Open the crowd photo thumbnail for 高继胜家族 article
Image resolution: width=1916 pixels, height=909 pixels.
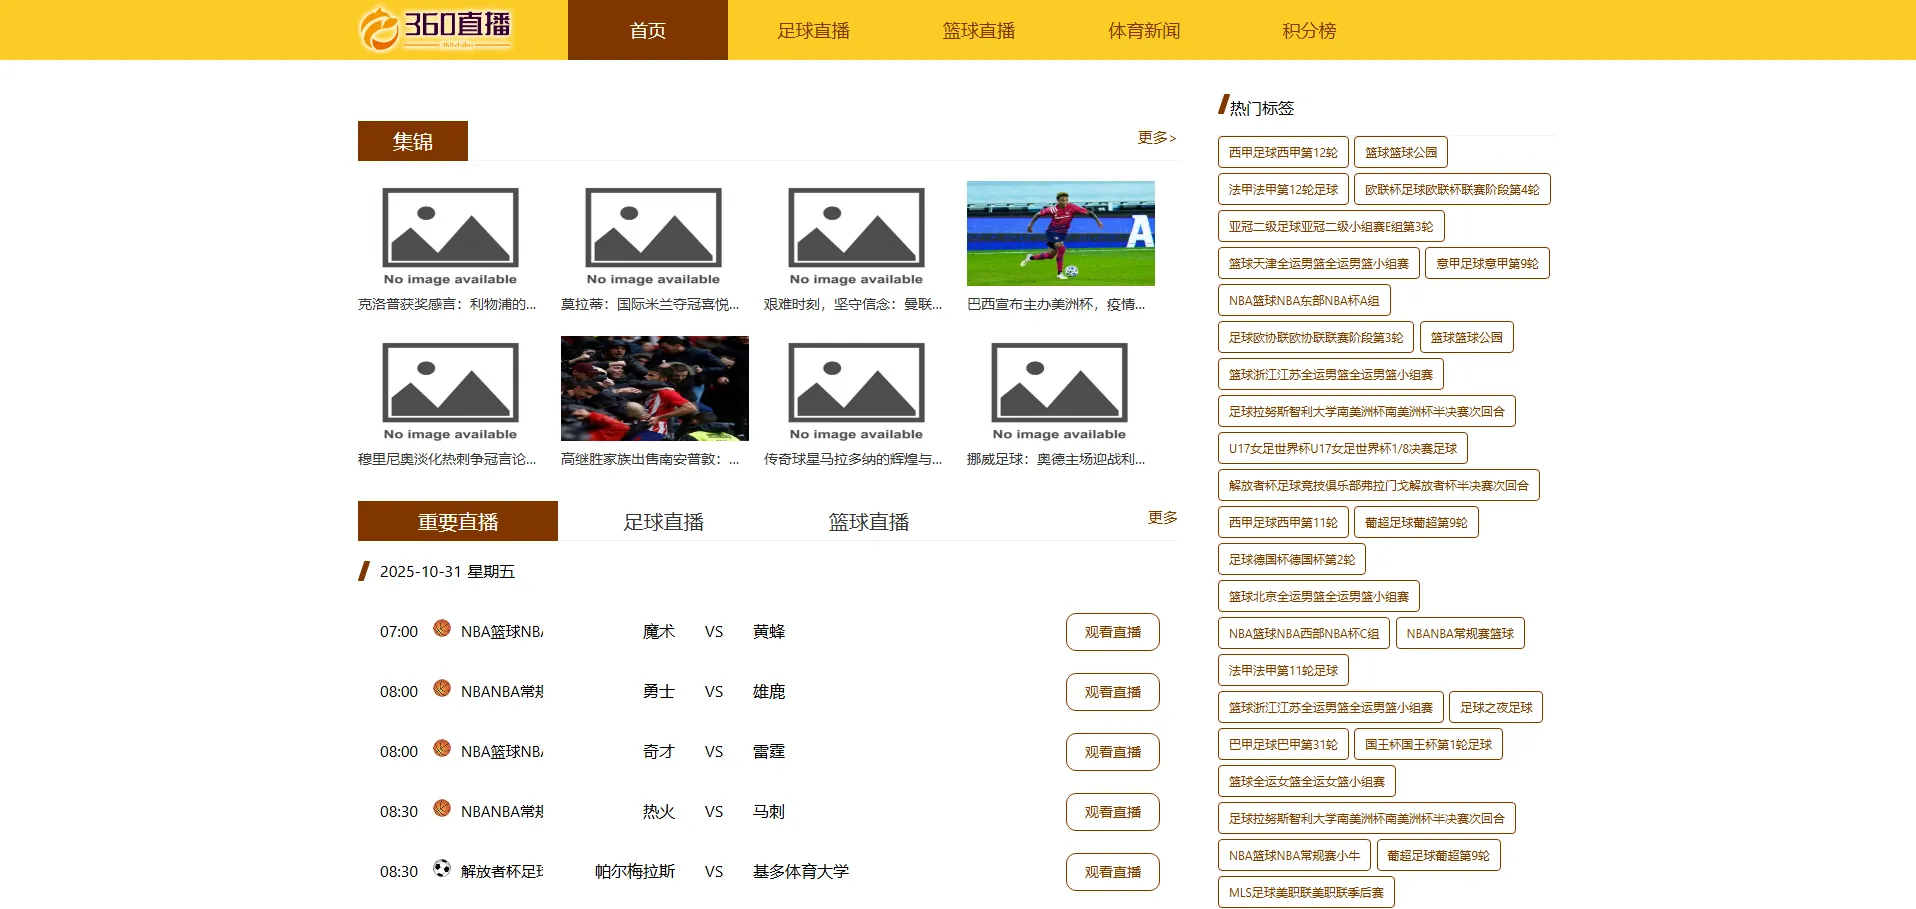tap(654, 388)
